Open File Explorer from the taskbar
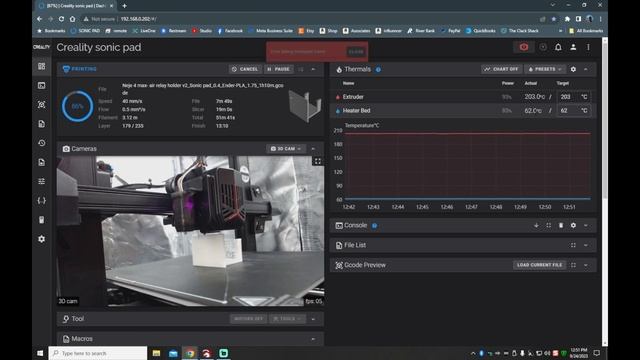The width and height of the screenshot is (640, 360). point(156,353)
